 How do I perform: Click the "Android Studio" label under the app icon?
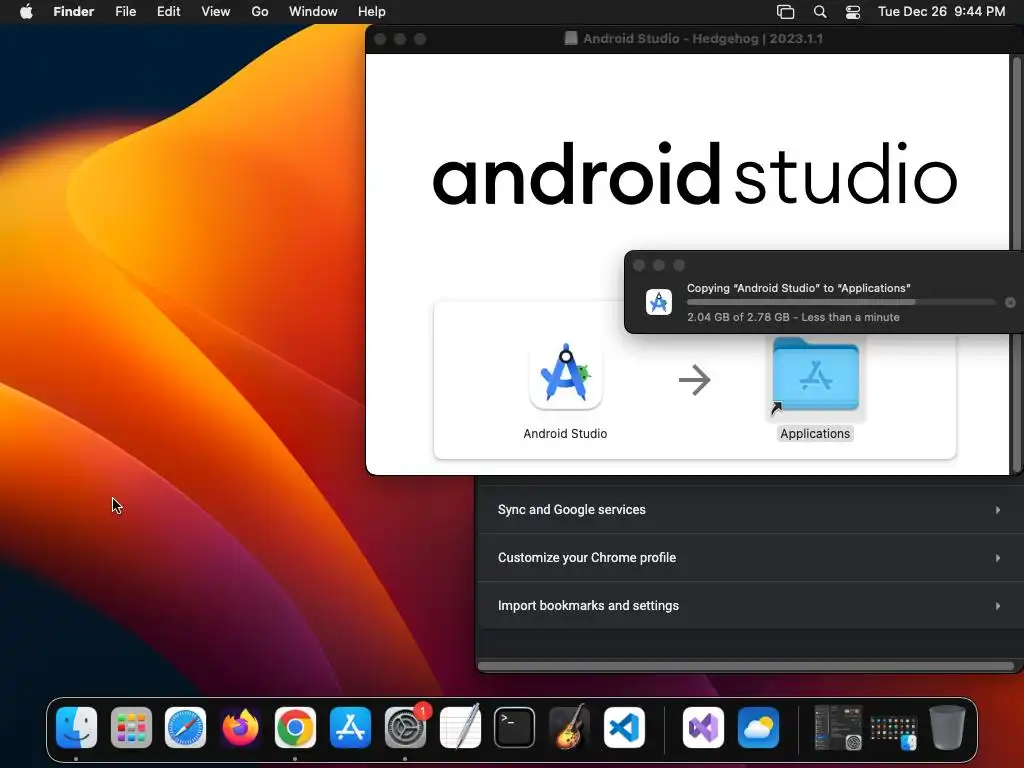point(566,434)
